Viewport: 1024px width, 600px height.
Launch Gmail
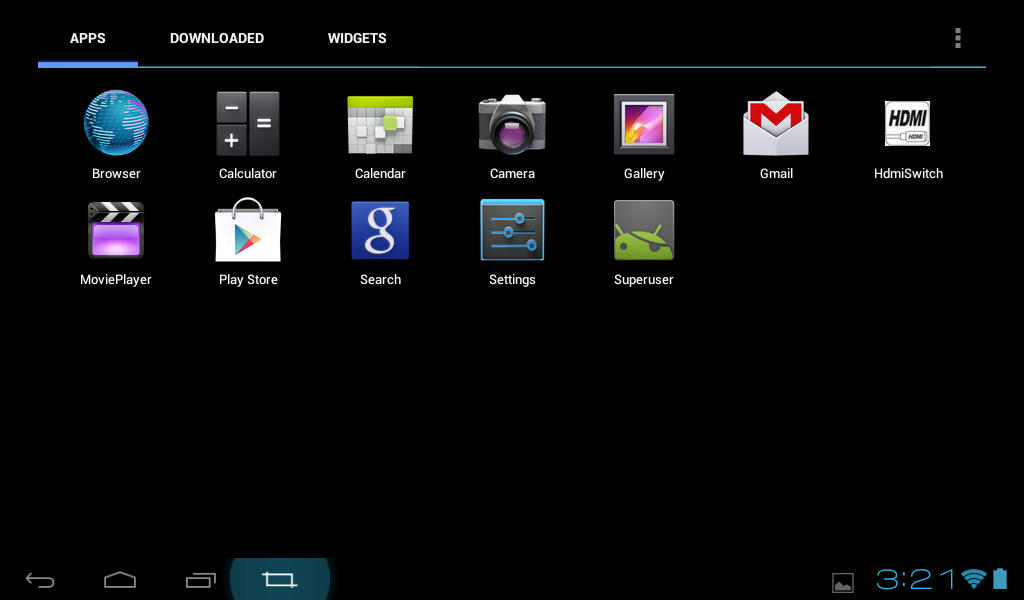coord(776,123)
